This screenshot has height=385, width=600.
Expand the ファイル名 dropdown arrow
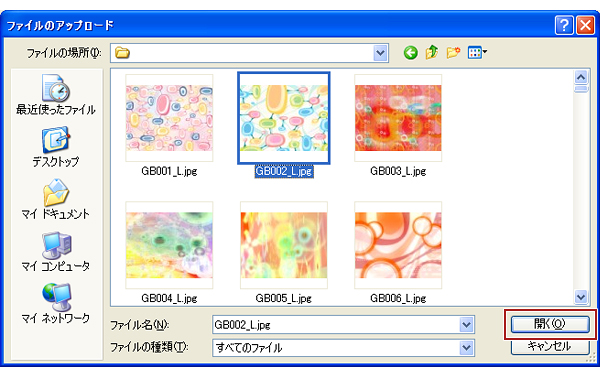466,325
